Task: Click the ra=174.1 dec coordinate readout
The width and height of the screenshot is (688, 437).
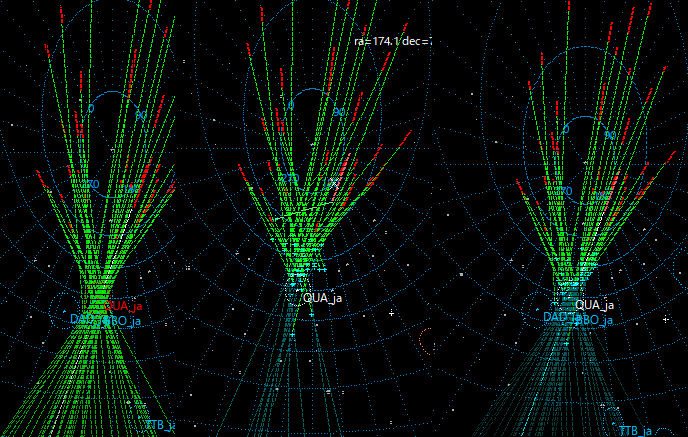Action: pos(394,41)
